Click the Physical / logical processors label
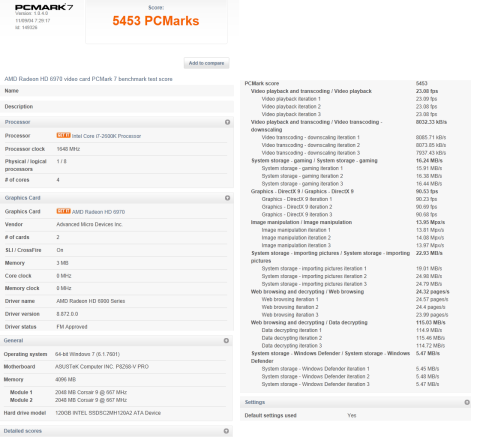This screenshot has height=437, width=480. pos(26,165)
